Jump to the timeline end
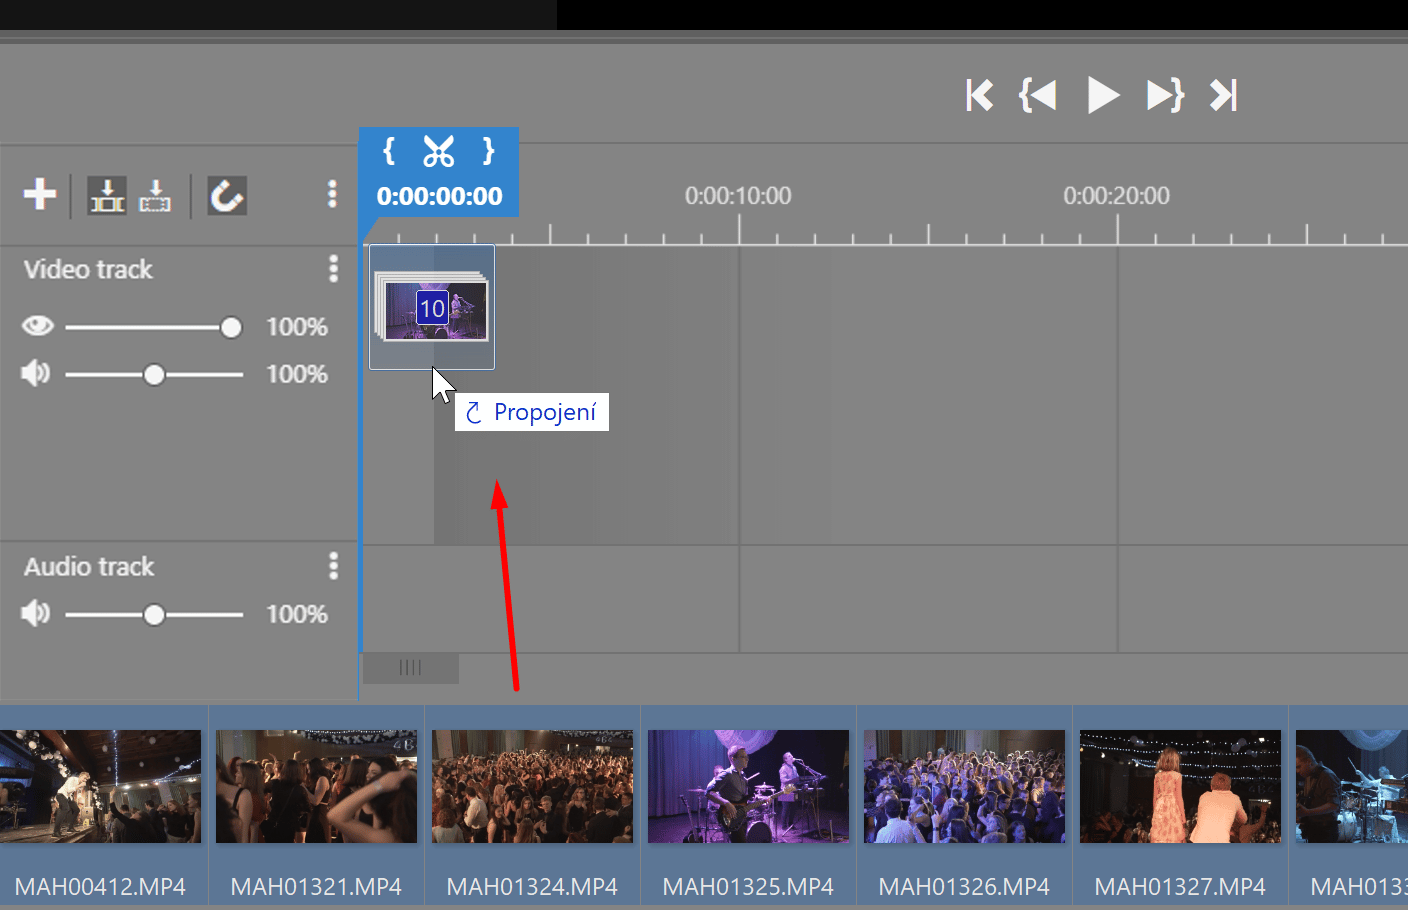This screenshot has width=1408, height=910. pos(1224,95)
